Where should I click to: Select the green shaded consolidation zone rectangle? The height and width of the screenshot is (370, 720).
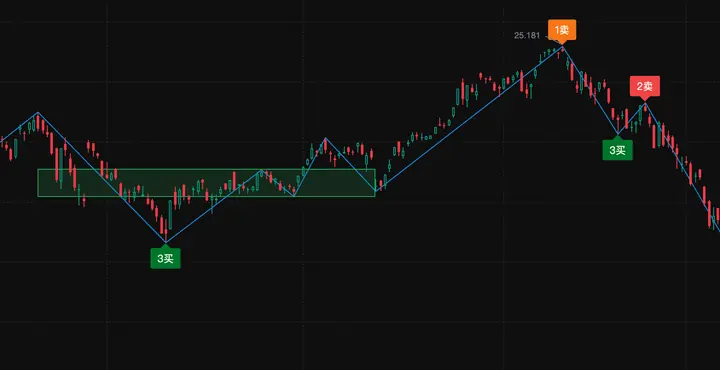coord(206,183)
